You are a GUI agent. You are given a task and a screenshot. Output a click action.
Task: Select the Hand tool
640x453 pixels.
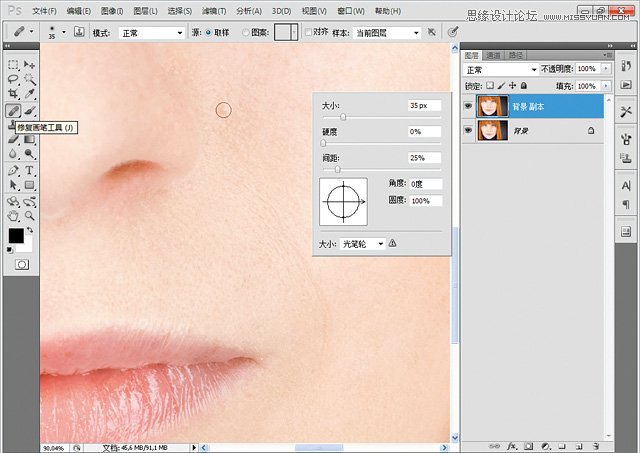tap(13, 216)
